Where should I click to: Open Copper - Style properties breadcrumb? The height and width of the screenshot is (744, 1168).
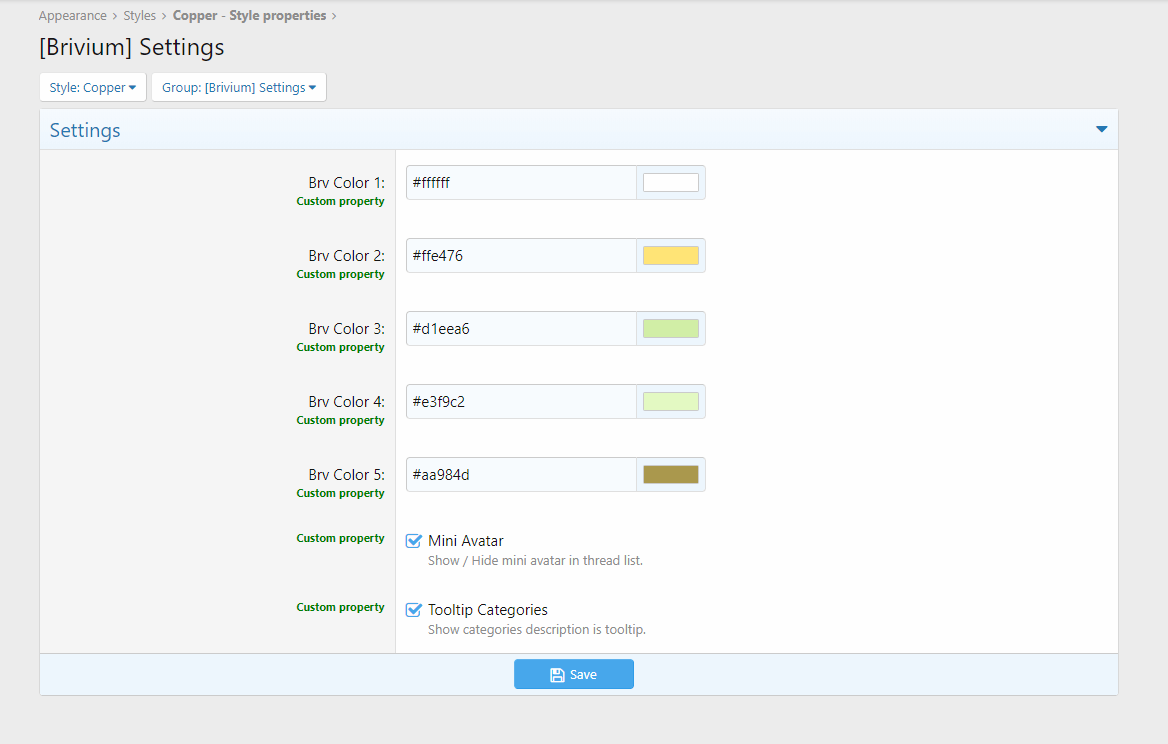pos(250,16)
